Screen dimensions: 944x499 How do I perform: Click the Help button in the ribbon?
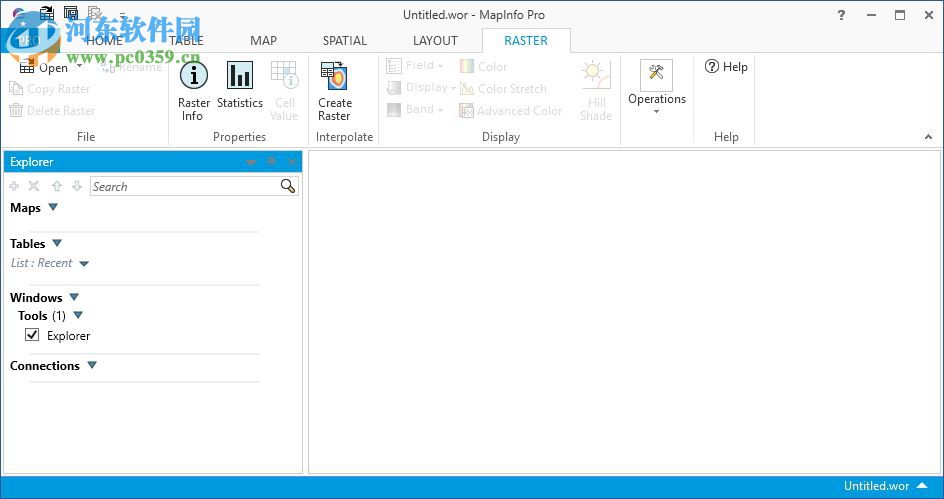(726, 66)
